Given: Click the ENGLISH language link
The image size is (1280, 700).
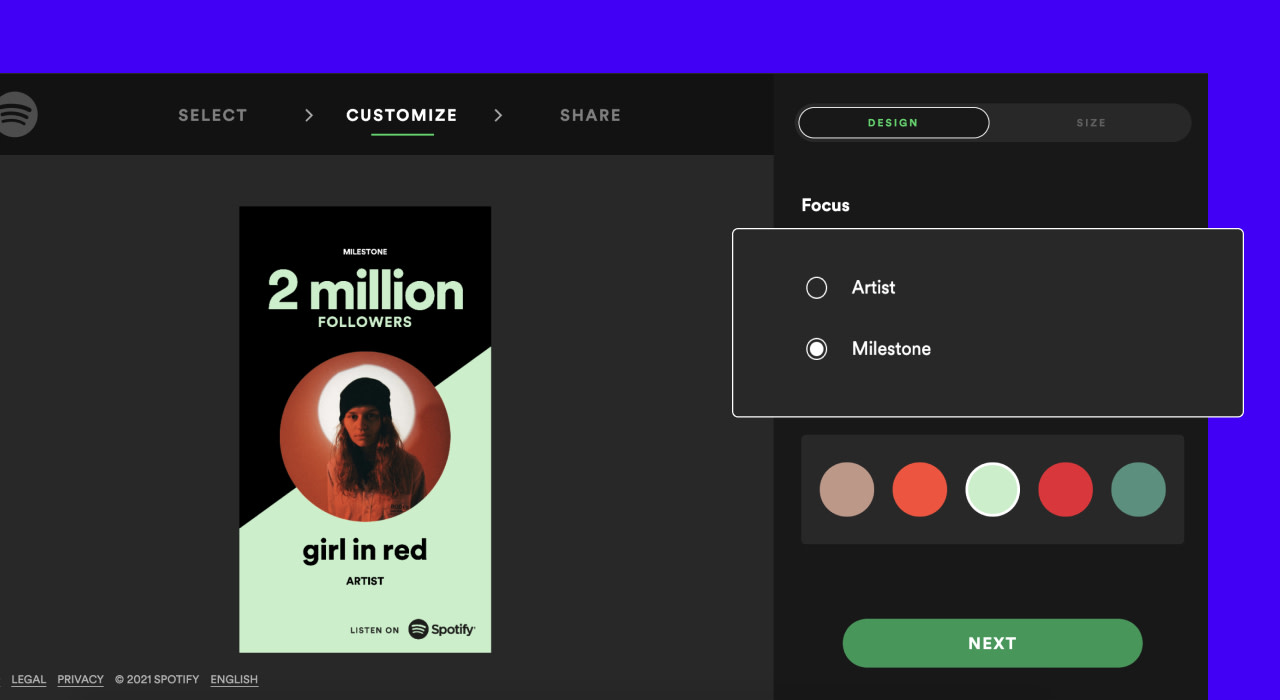Looking at the screenshot, I should [233, 679].
